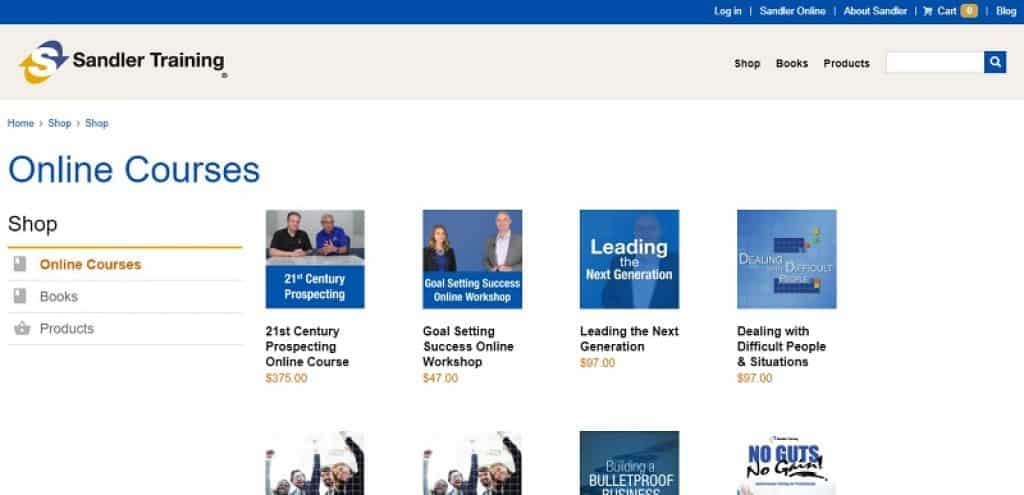
Task: Open the Building a Bulletproof Business thumbnail
Action: [x=629, y=462]
